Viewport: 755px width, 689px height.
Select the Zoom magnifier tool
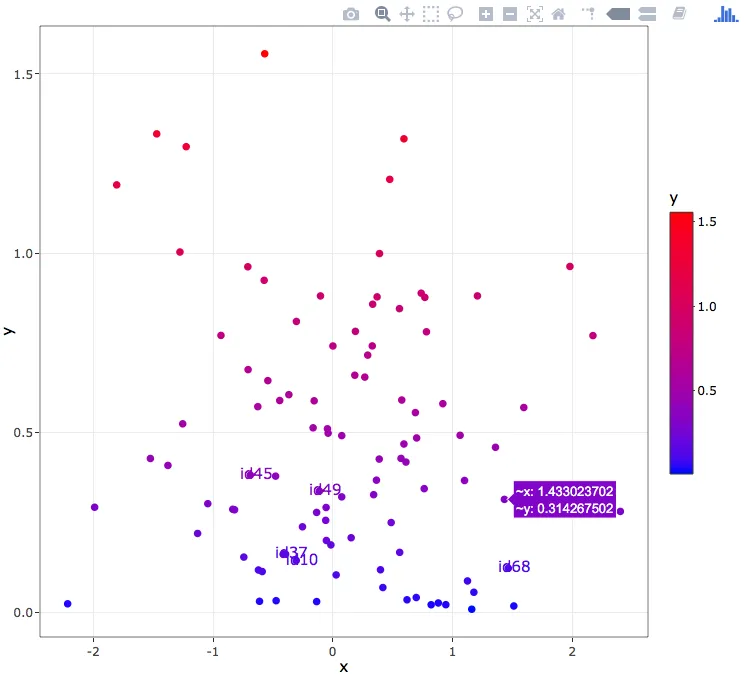382,14
